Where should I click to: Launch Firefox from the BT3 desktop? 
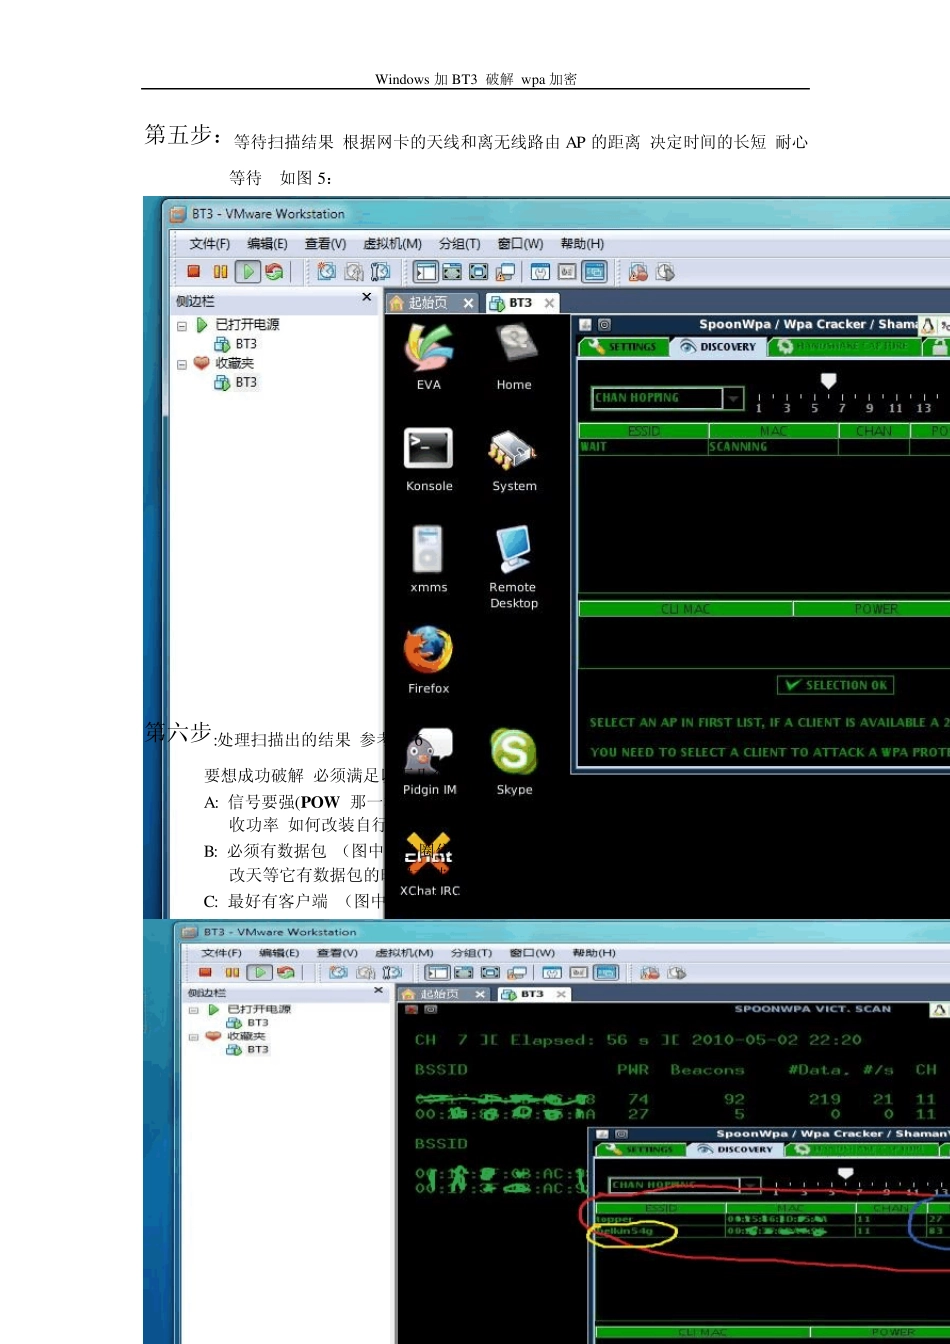point(428,661)
